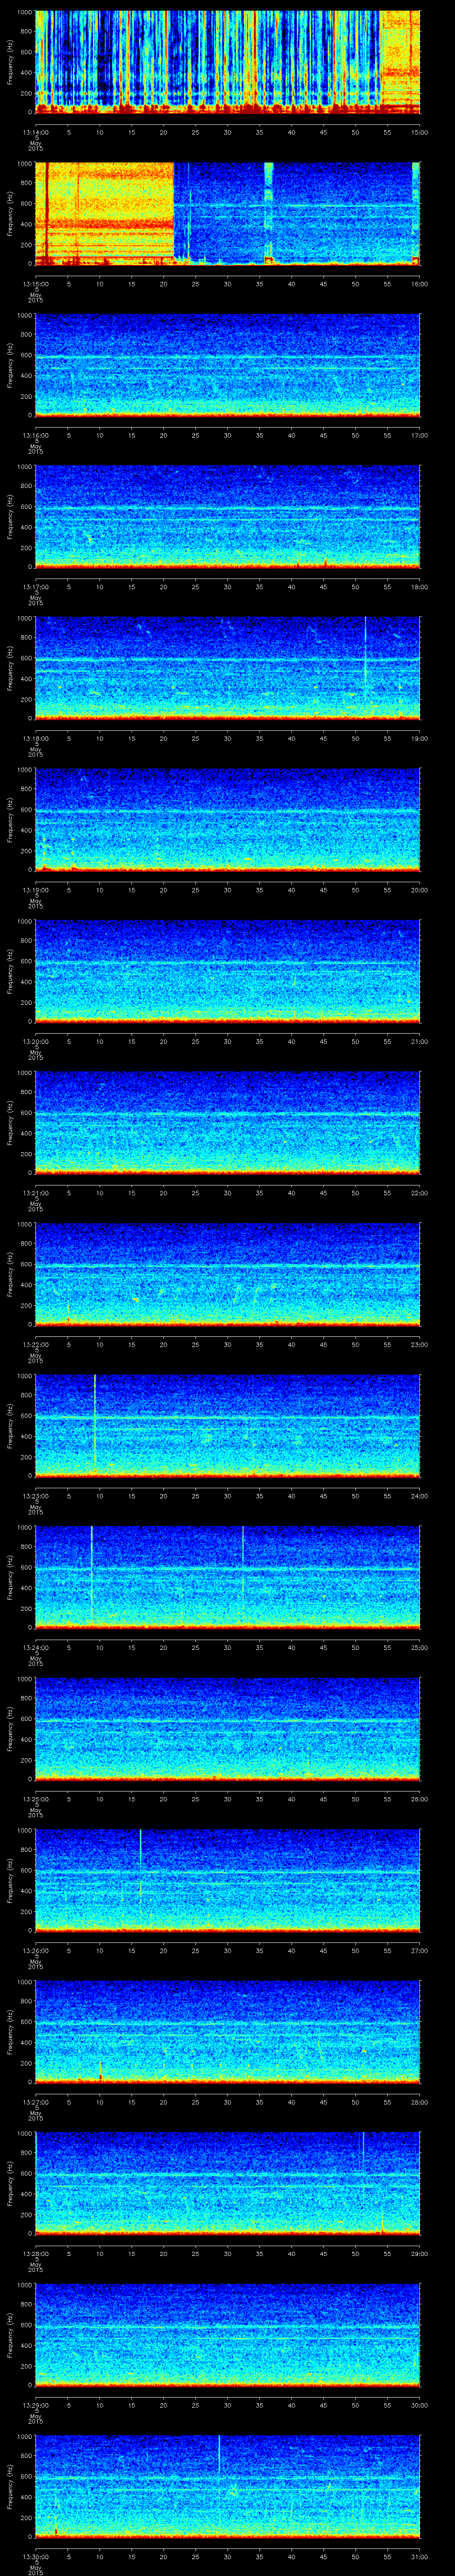455x2576 pixels.
Task: Pick the spectrogram panel starting at 13:19:00
Action: point(228,820)
